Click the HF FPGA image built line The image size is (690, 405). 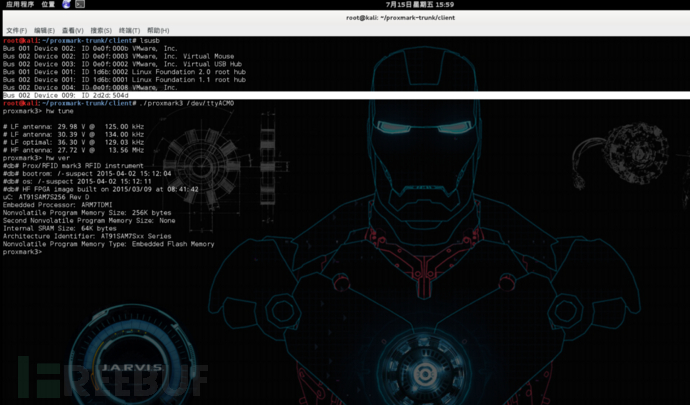tap(100, 189)
